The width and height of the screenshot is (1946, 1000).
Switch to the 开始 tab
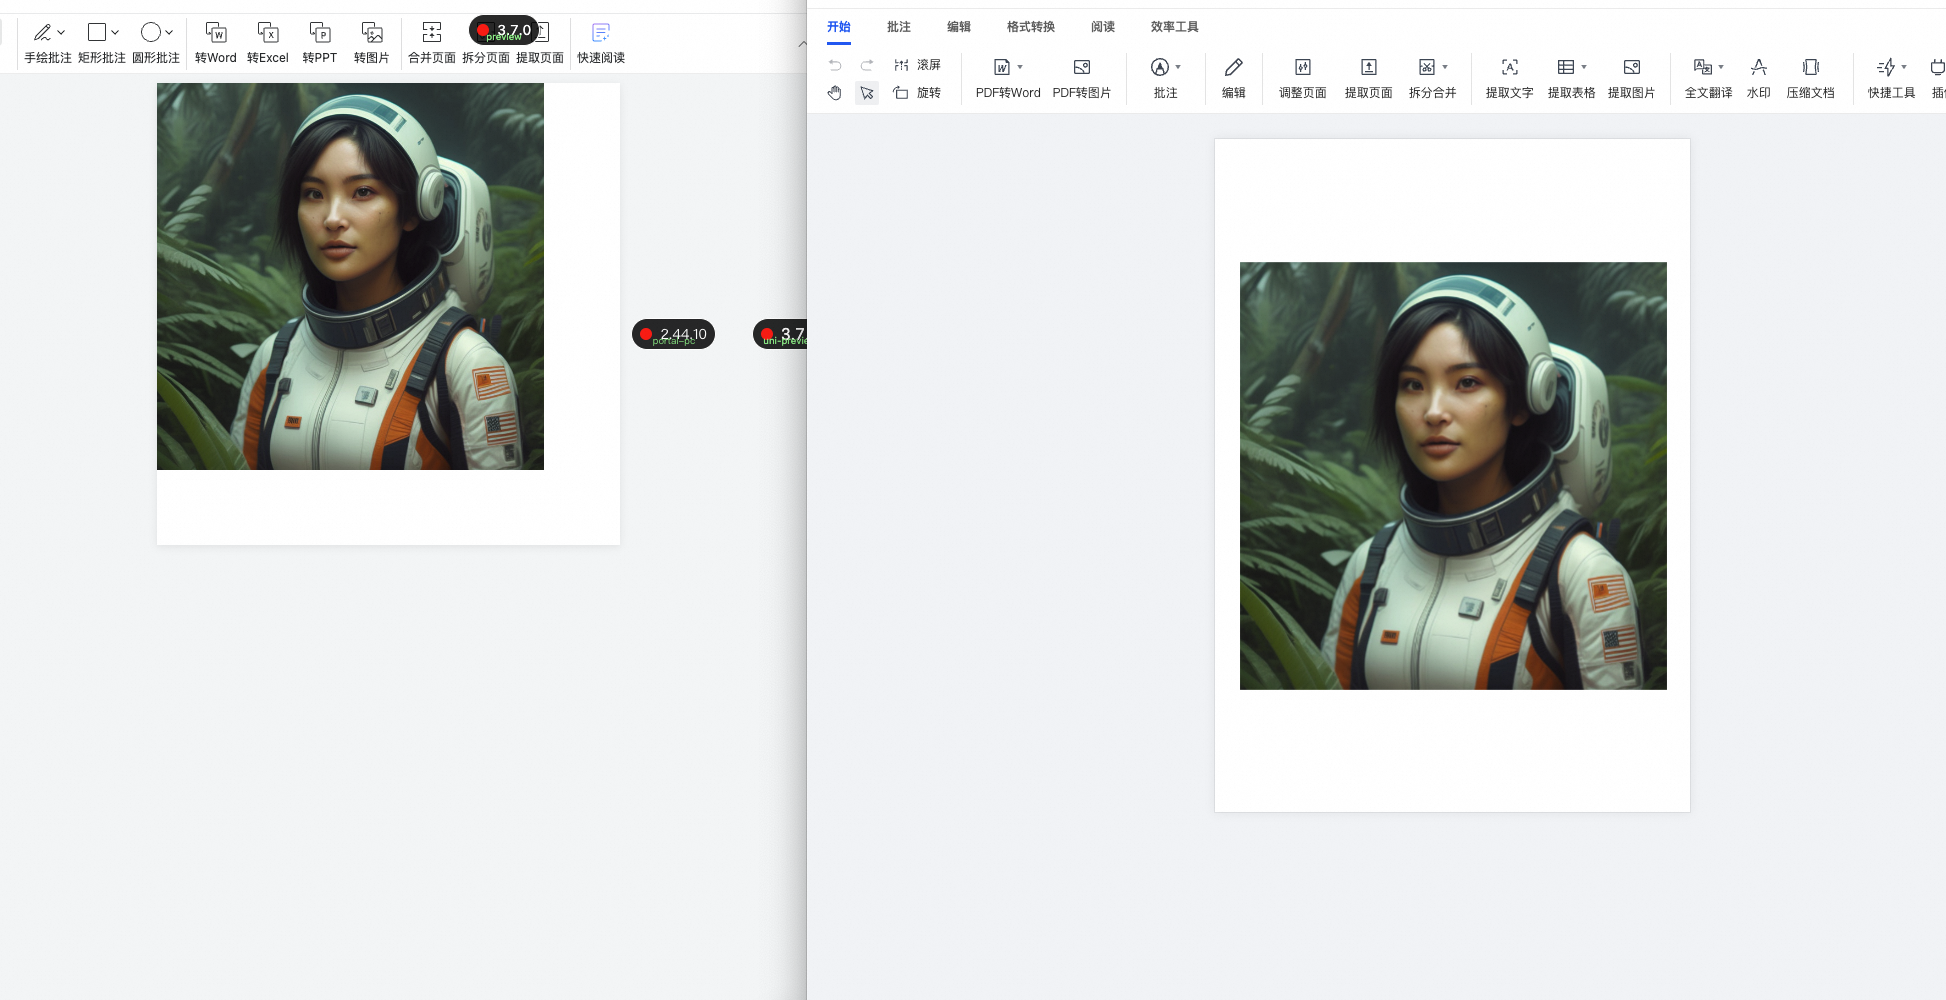click(839, 27)
